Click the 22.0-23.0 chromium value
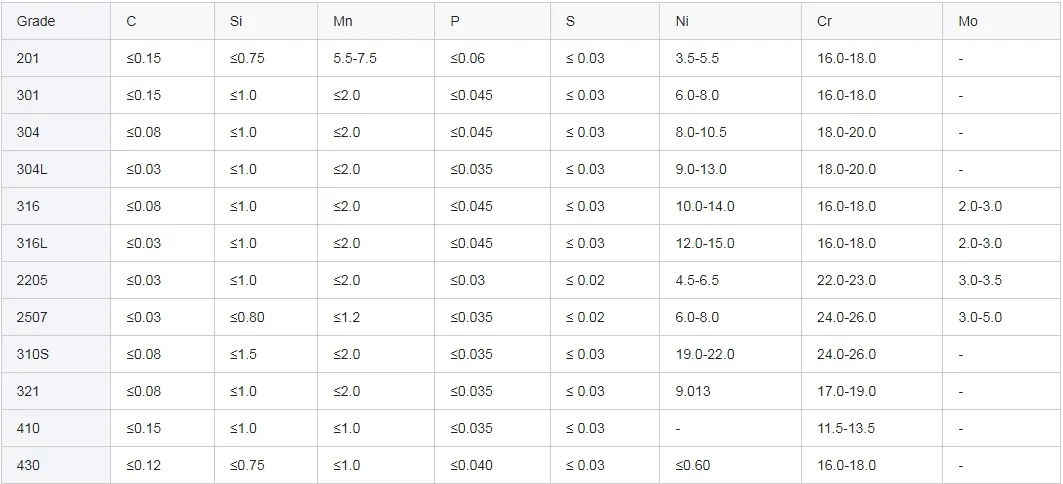The image size is (1063, 484). [846, 280]
